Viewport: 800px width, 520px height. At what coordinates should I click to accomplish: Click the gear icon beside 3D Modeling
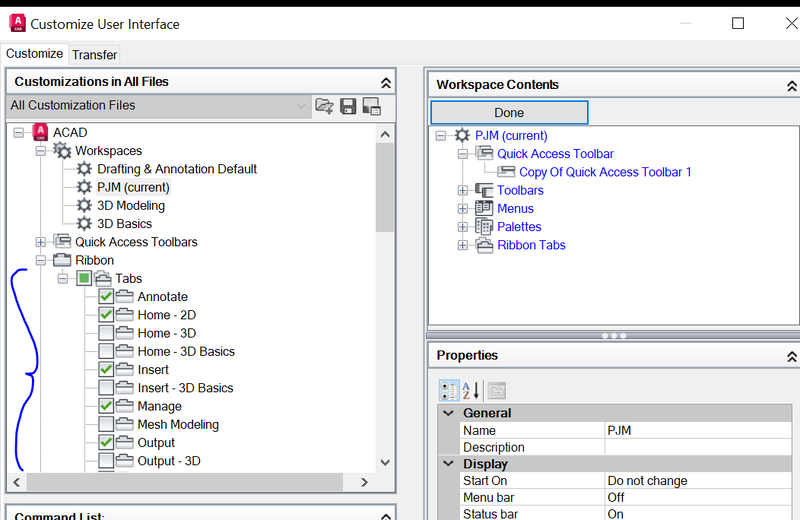(84, 206)
